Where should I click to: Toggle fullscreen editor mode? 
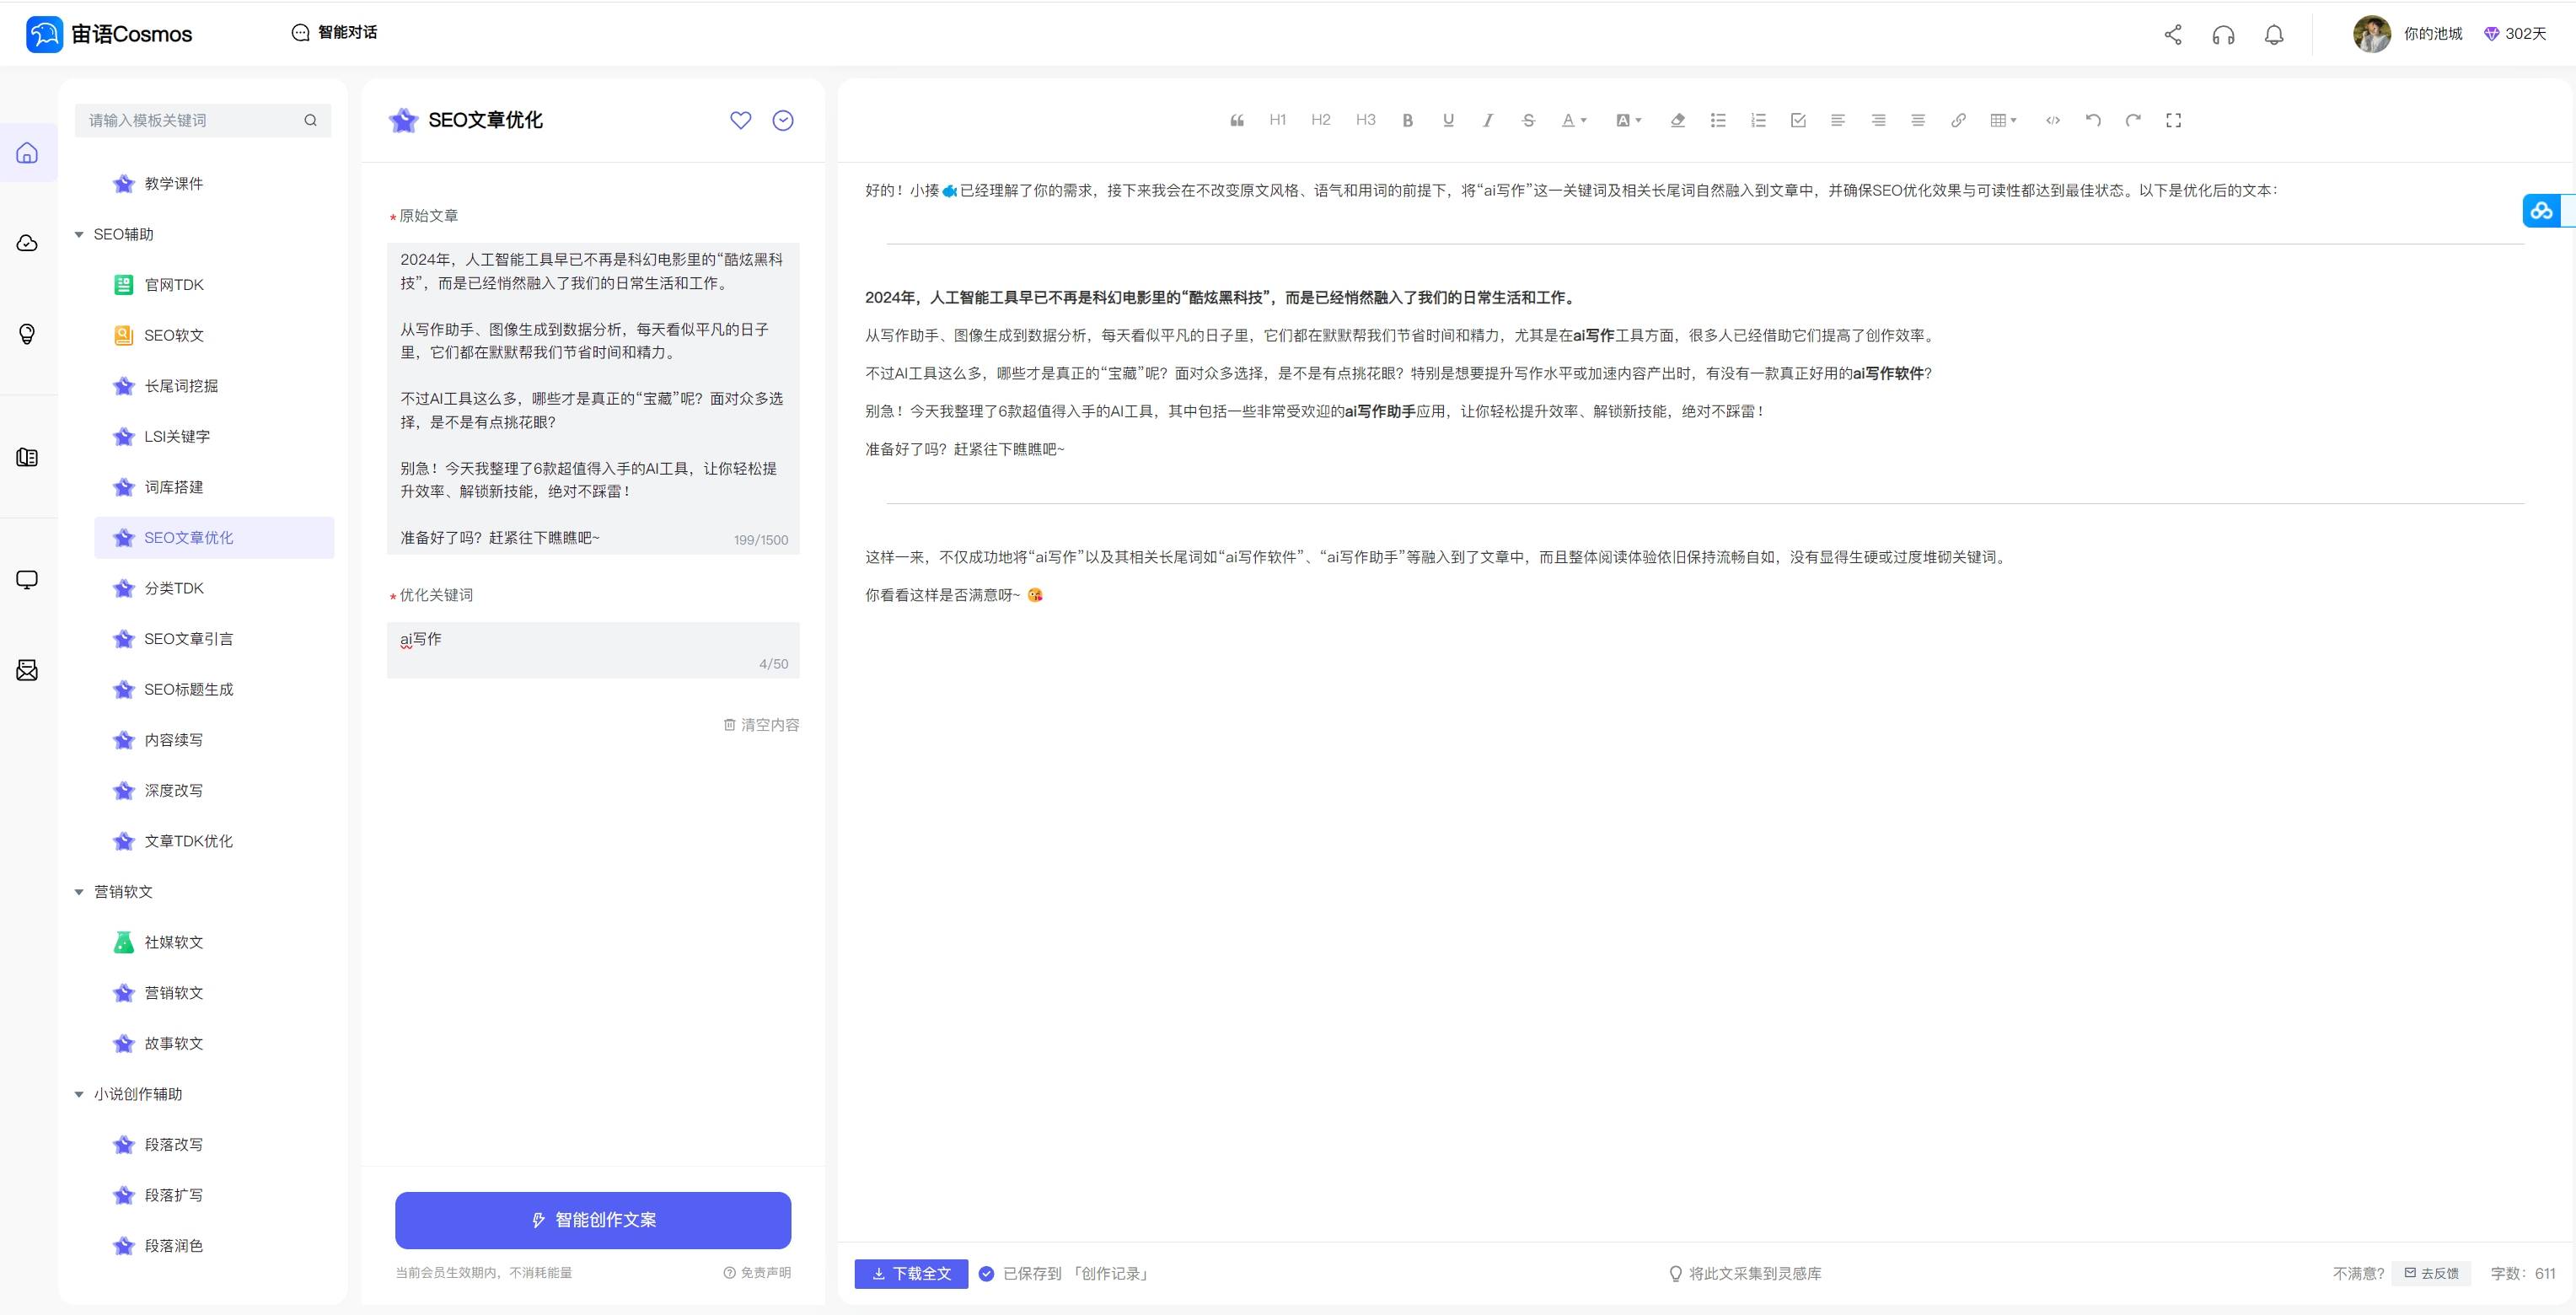coord(2173,120)
